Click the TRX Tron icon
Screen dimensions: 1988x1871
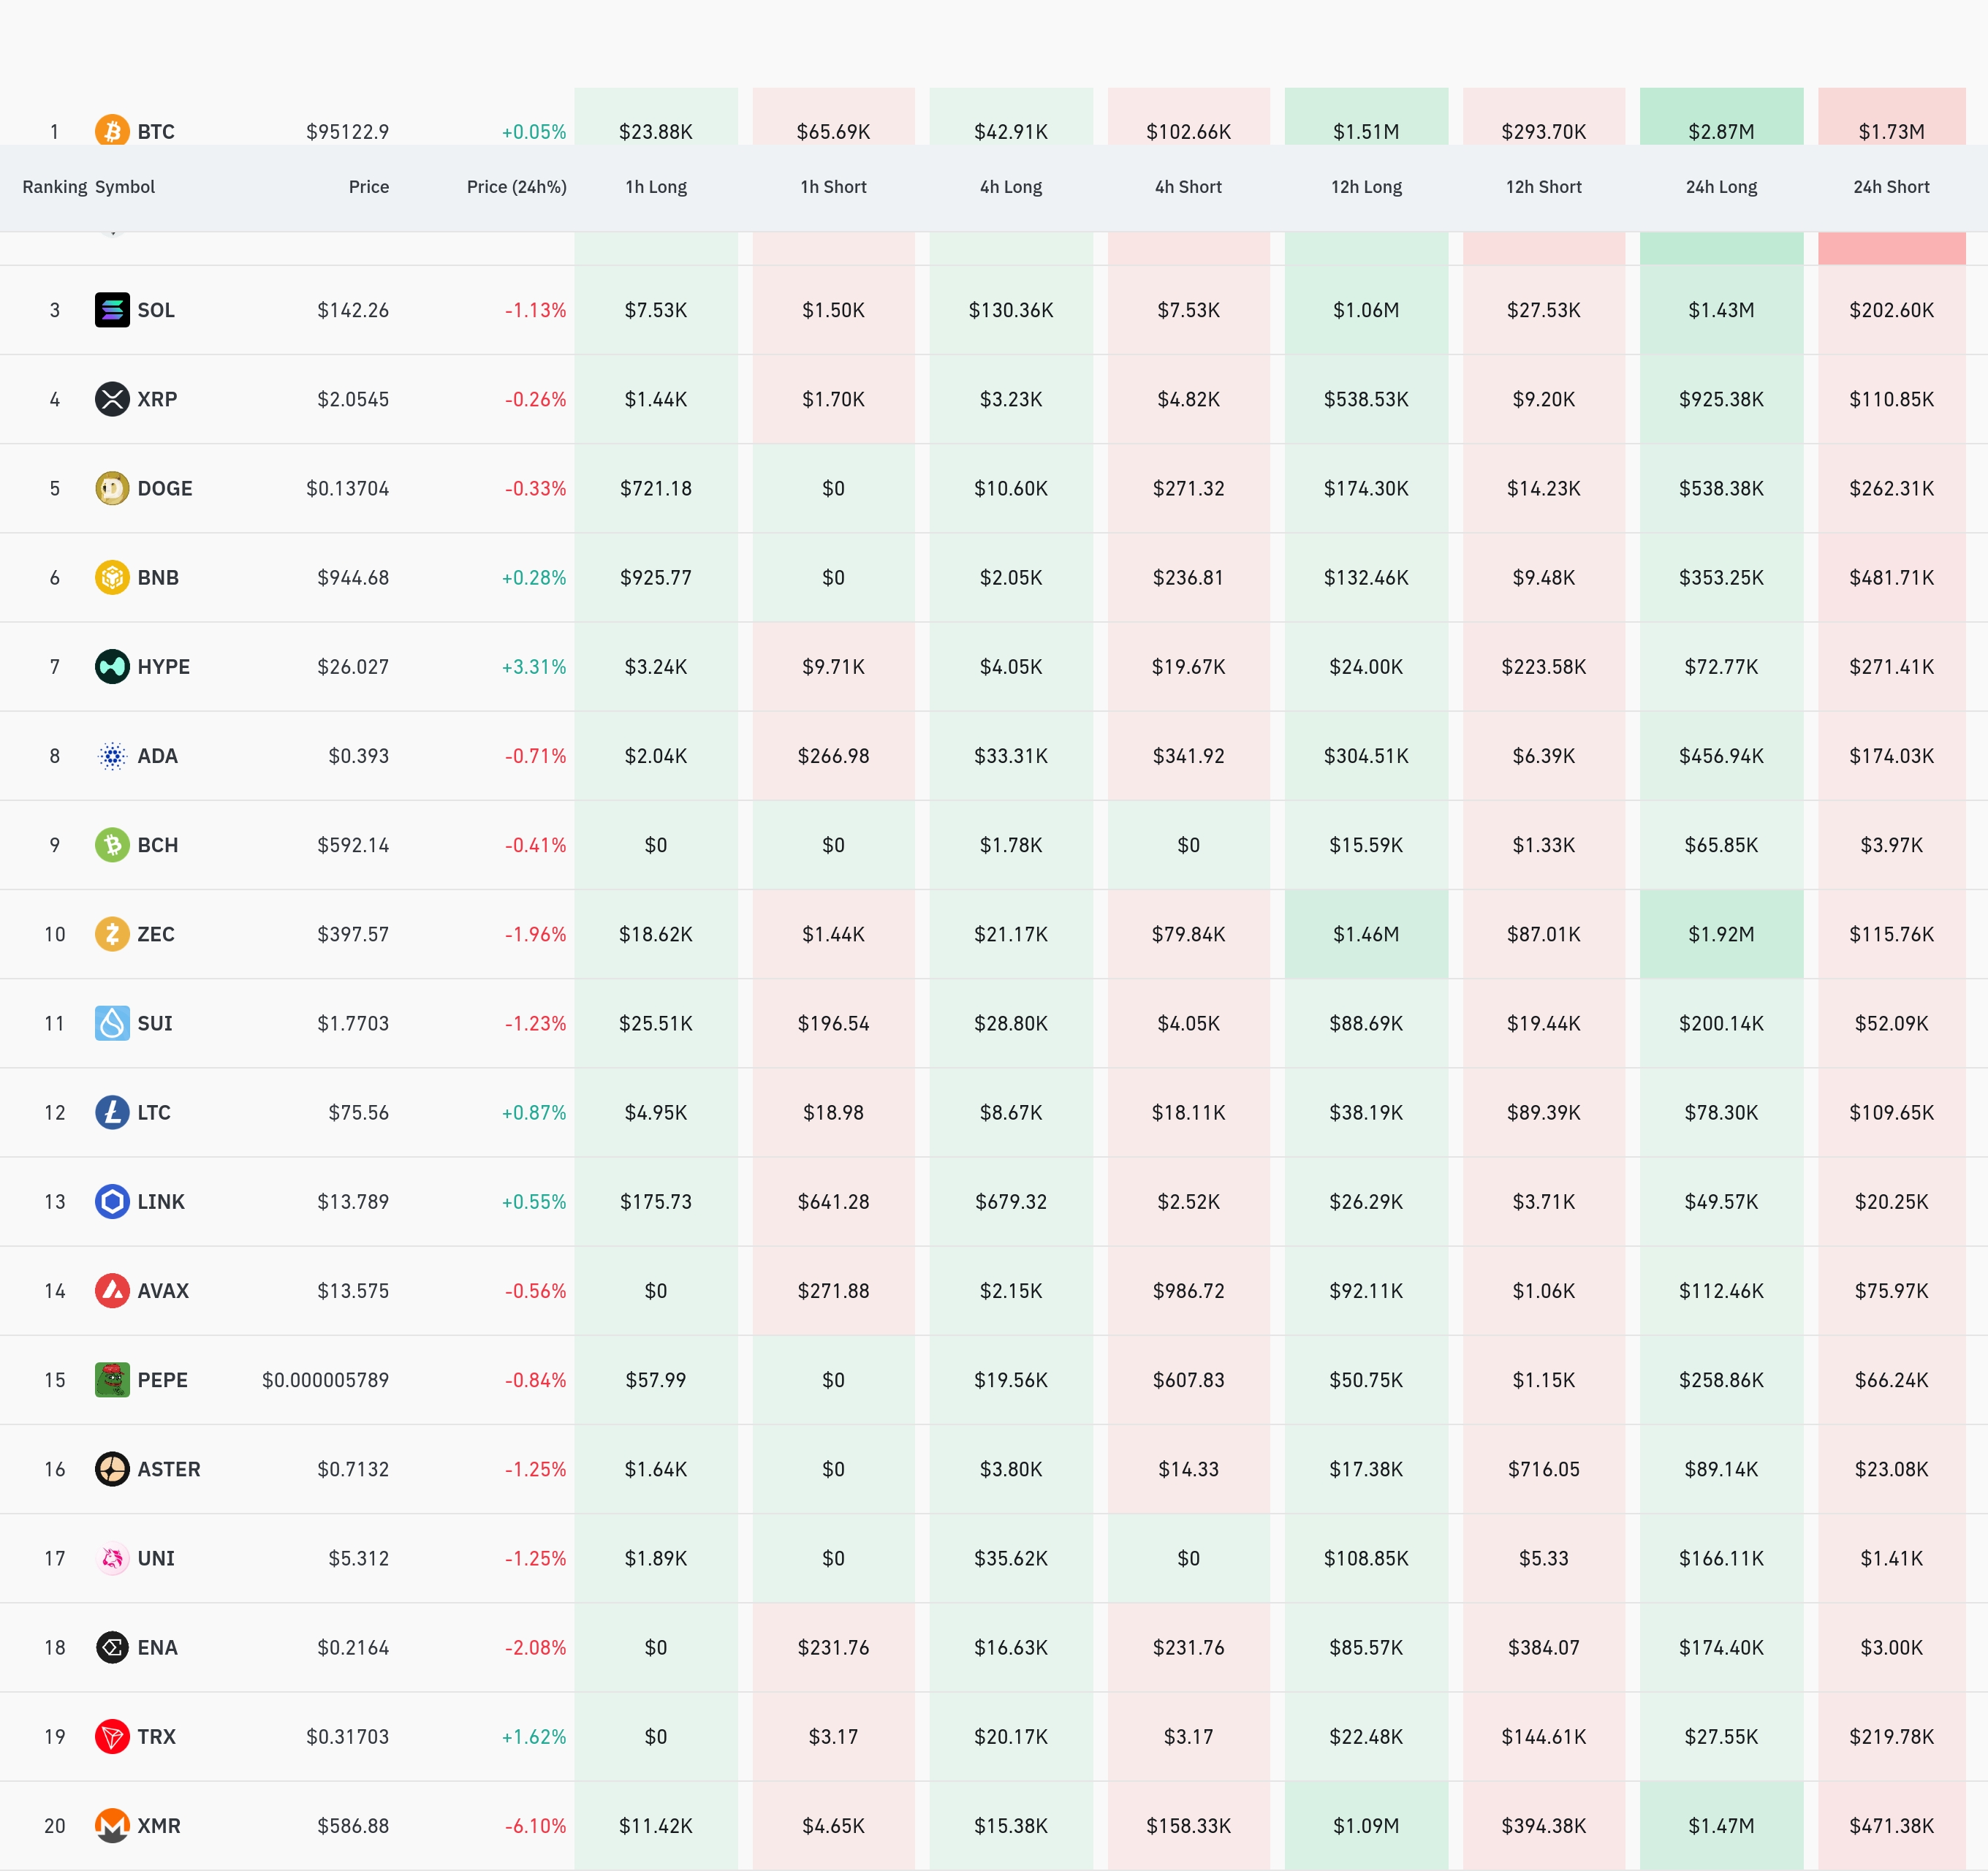coord(112,1736)
